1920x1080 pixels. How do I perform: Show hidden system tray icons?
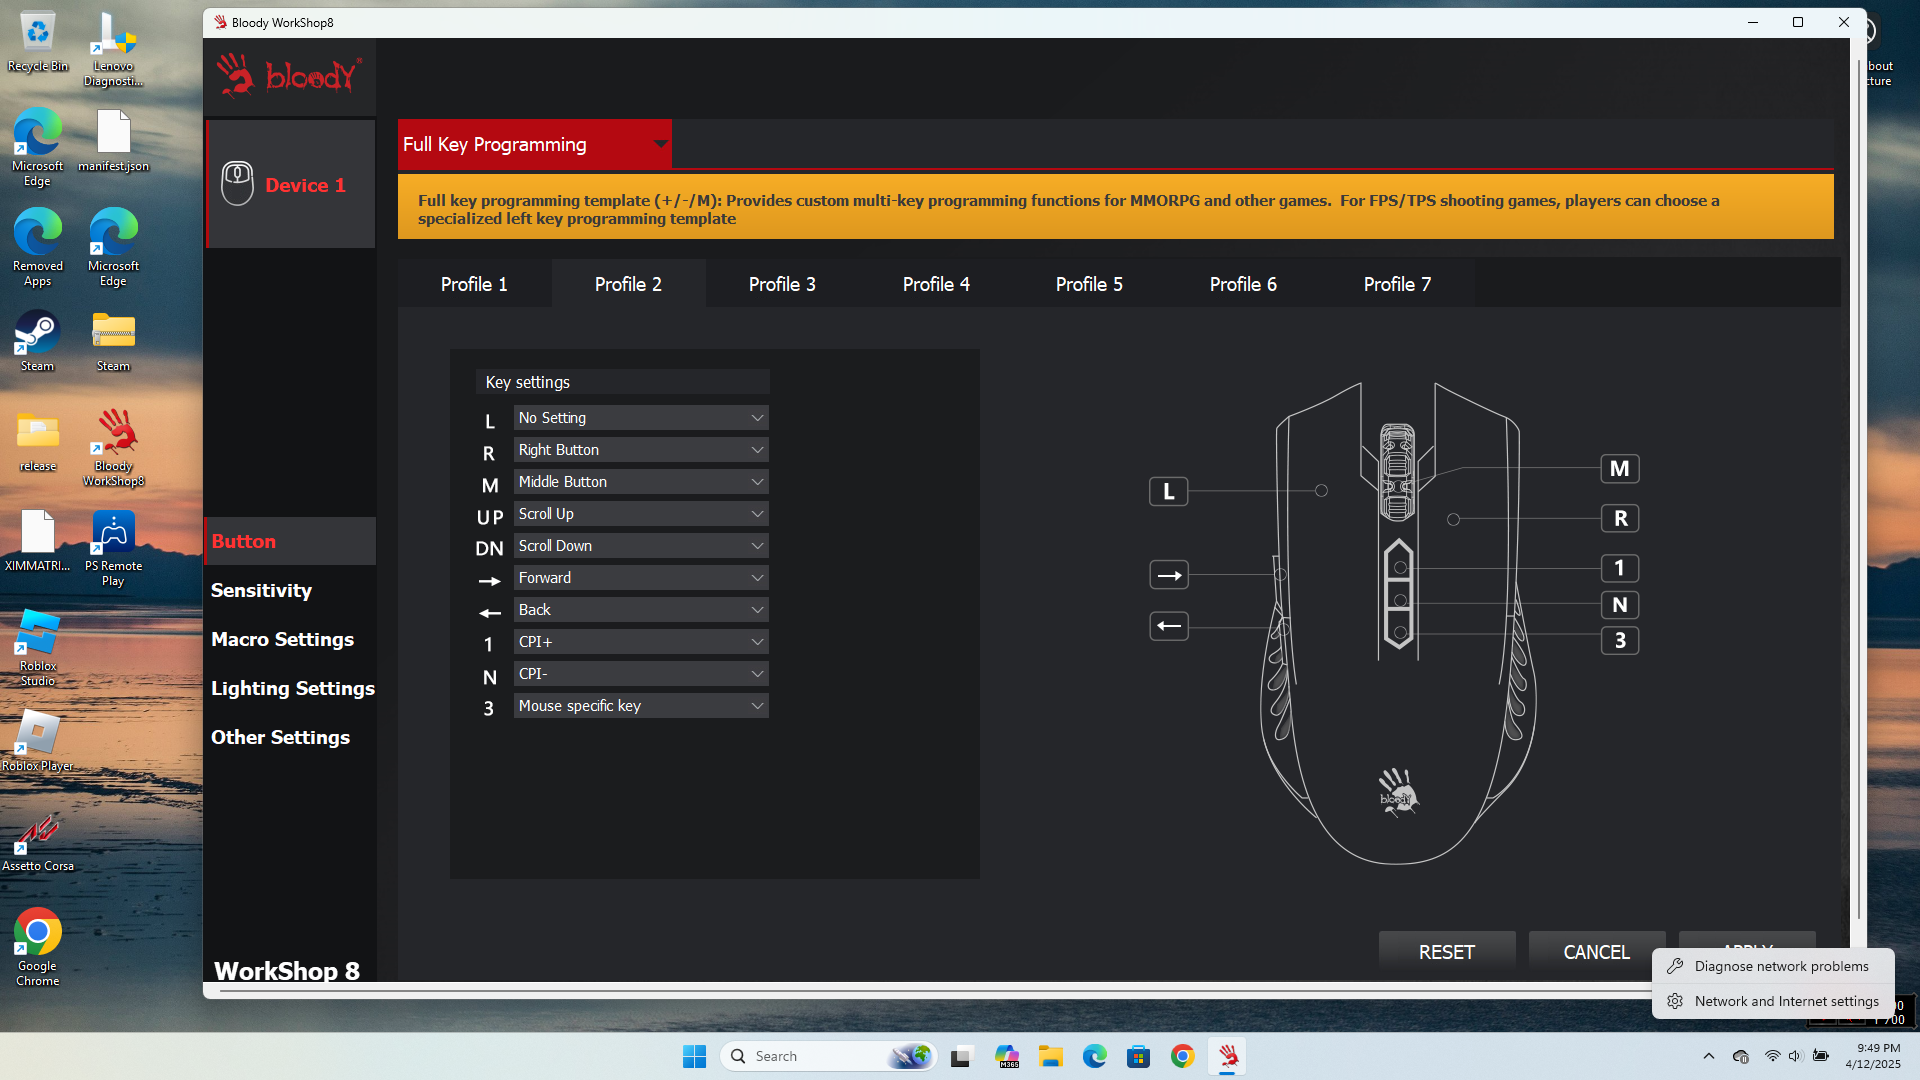[x=1708, y=1056]
